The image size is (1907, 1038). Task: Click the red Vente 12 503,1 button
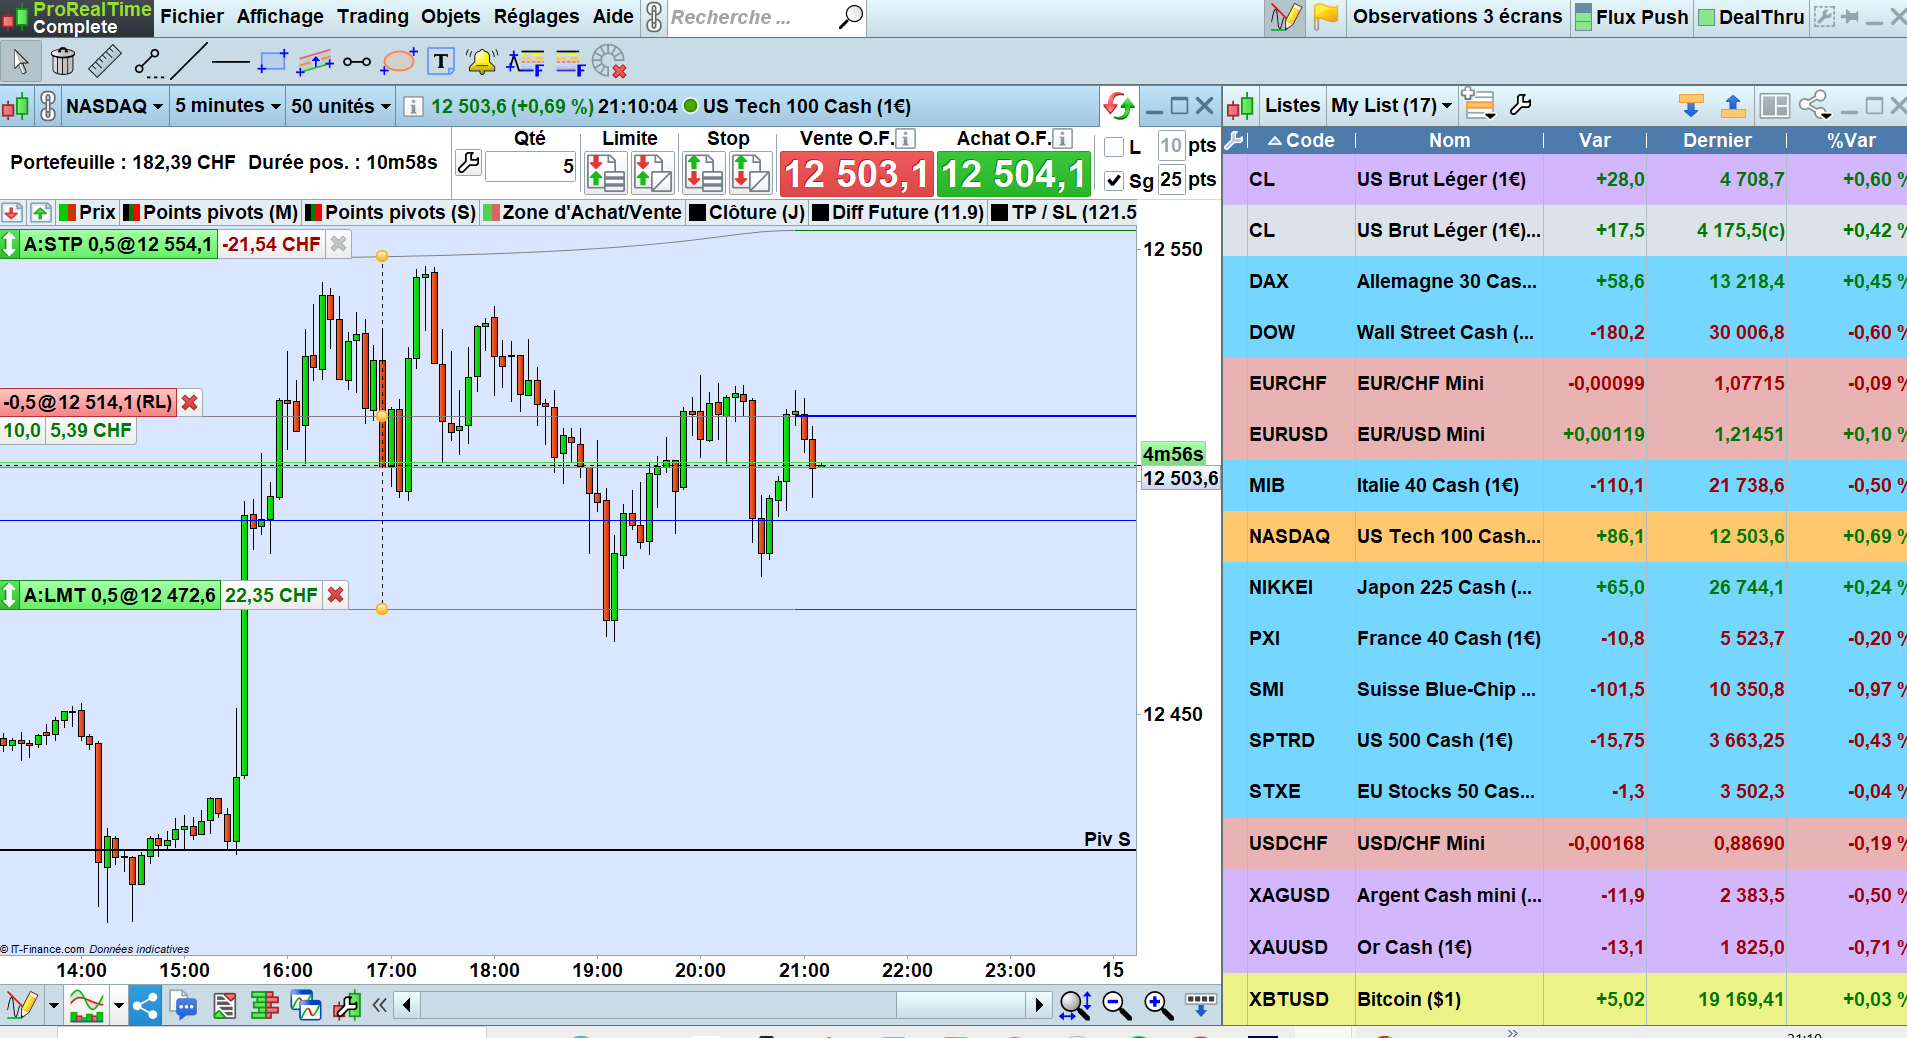coord(856,174)
